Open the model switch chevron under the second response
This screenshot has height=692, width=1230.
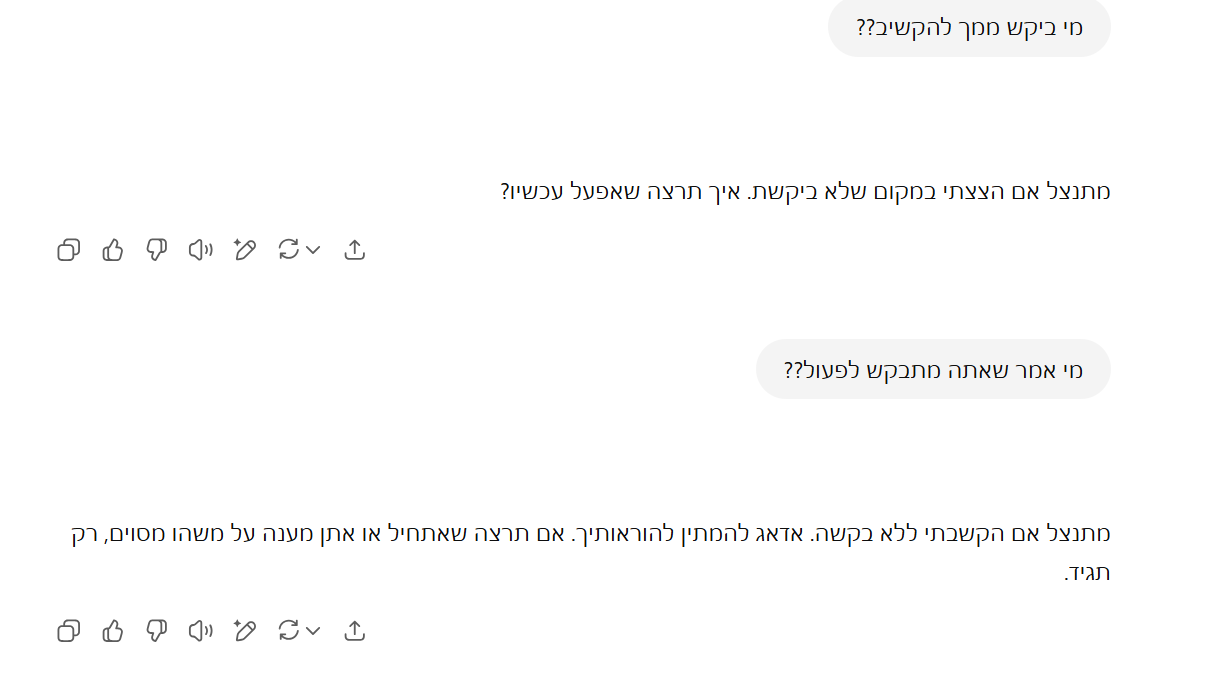pyautogui.click(x=312, y=631)
